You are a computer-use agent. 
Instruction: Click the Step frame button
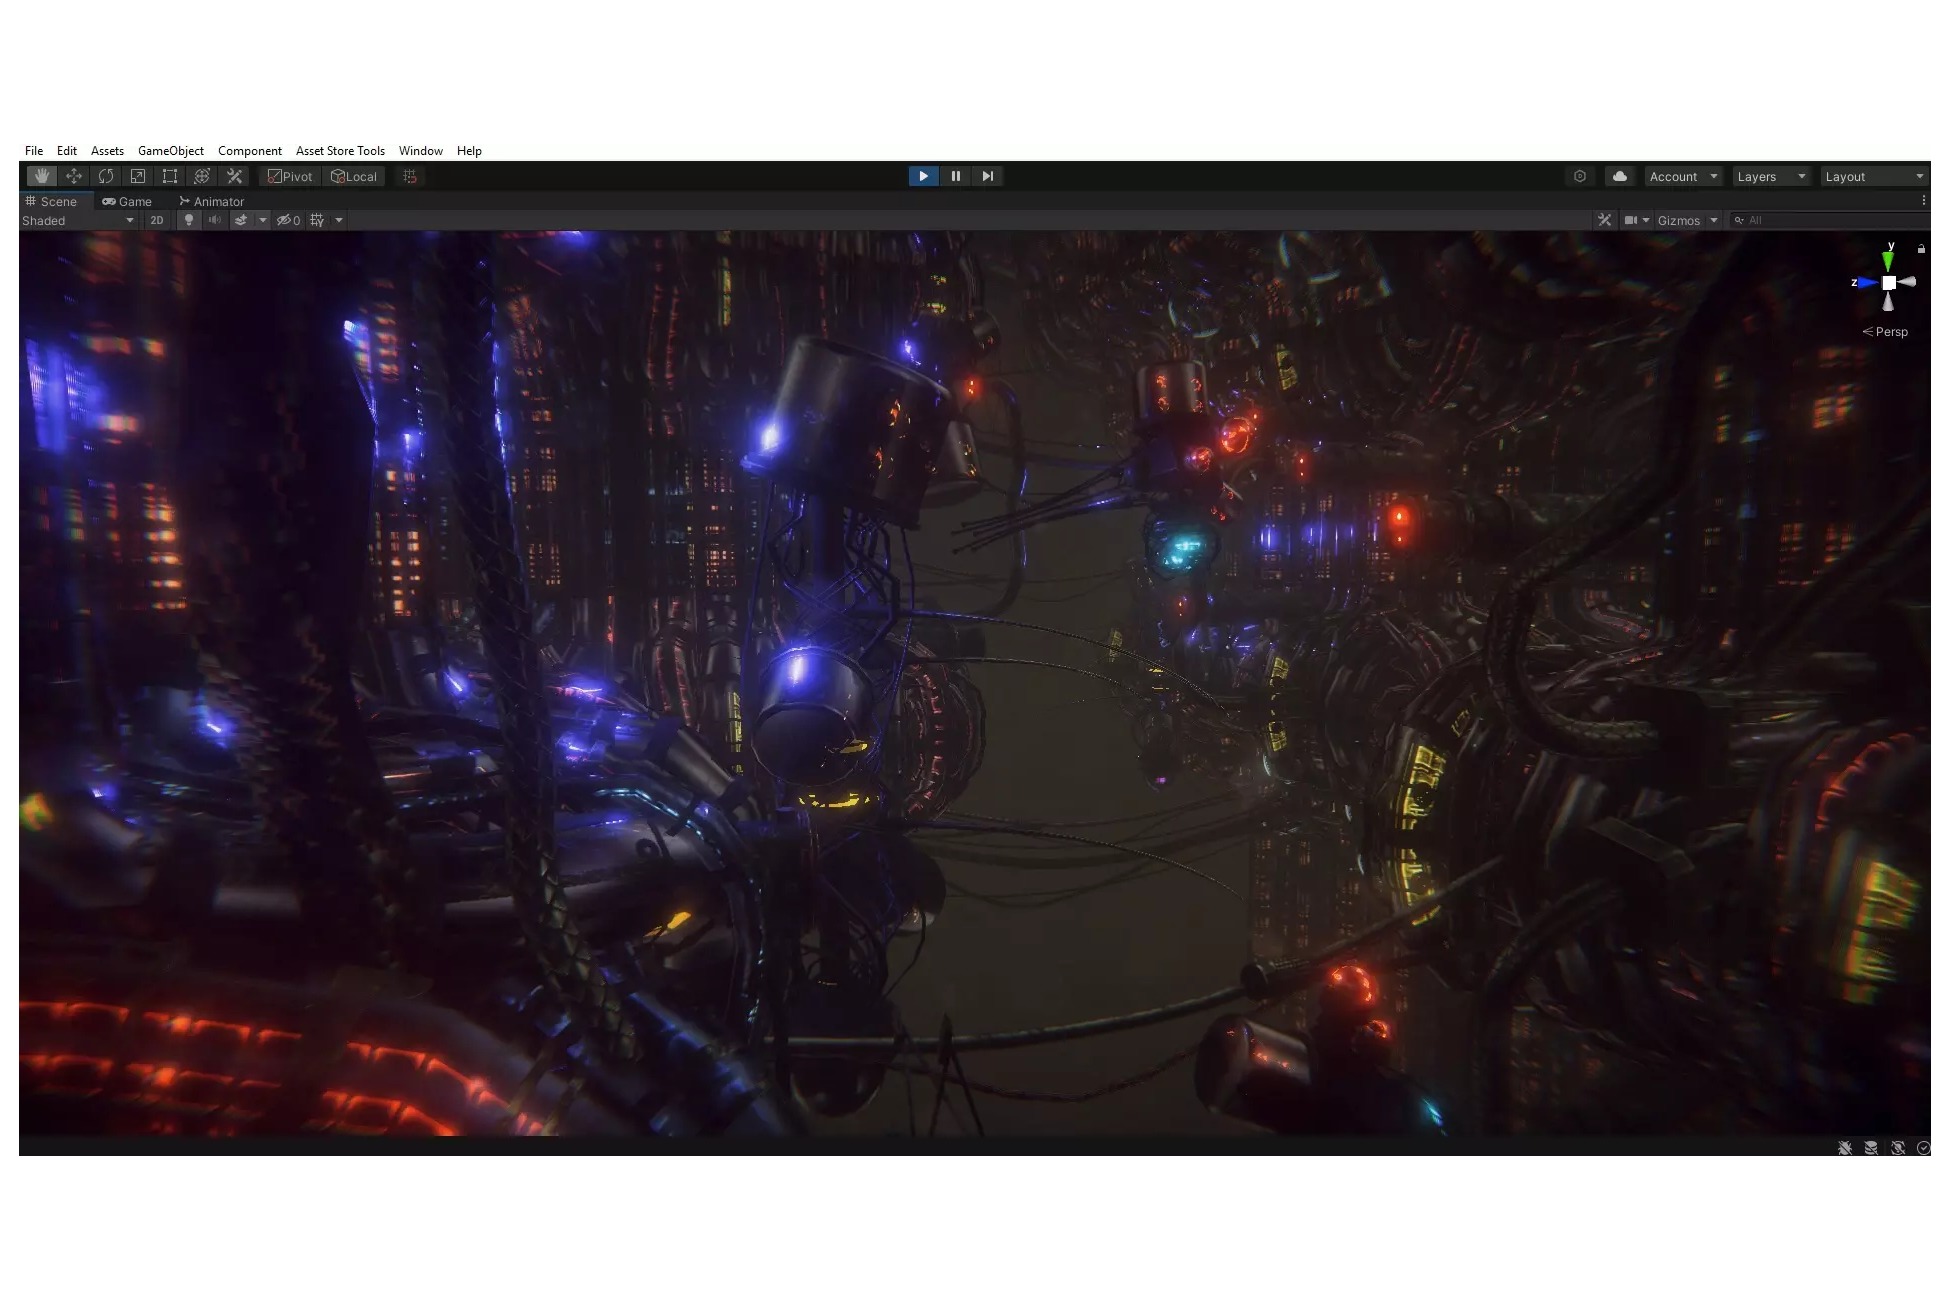click(x=987, y=176)
